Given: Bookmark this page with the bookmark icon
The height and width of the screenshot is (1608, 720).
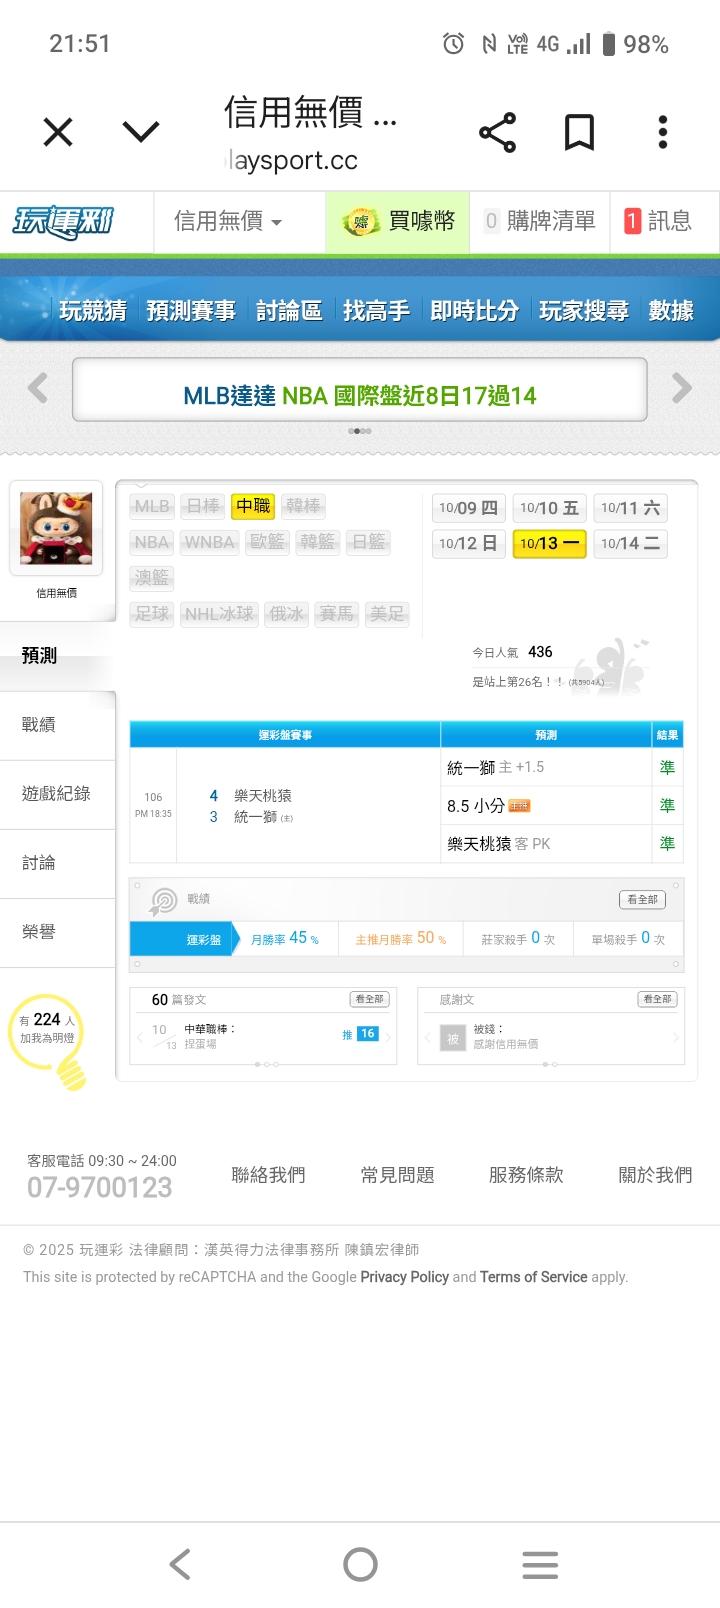Looking at the screenshot, I should tap(579, 132).
